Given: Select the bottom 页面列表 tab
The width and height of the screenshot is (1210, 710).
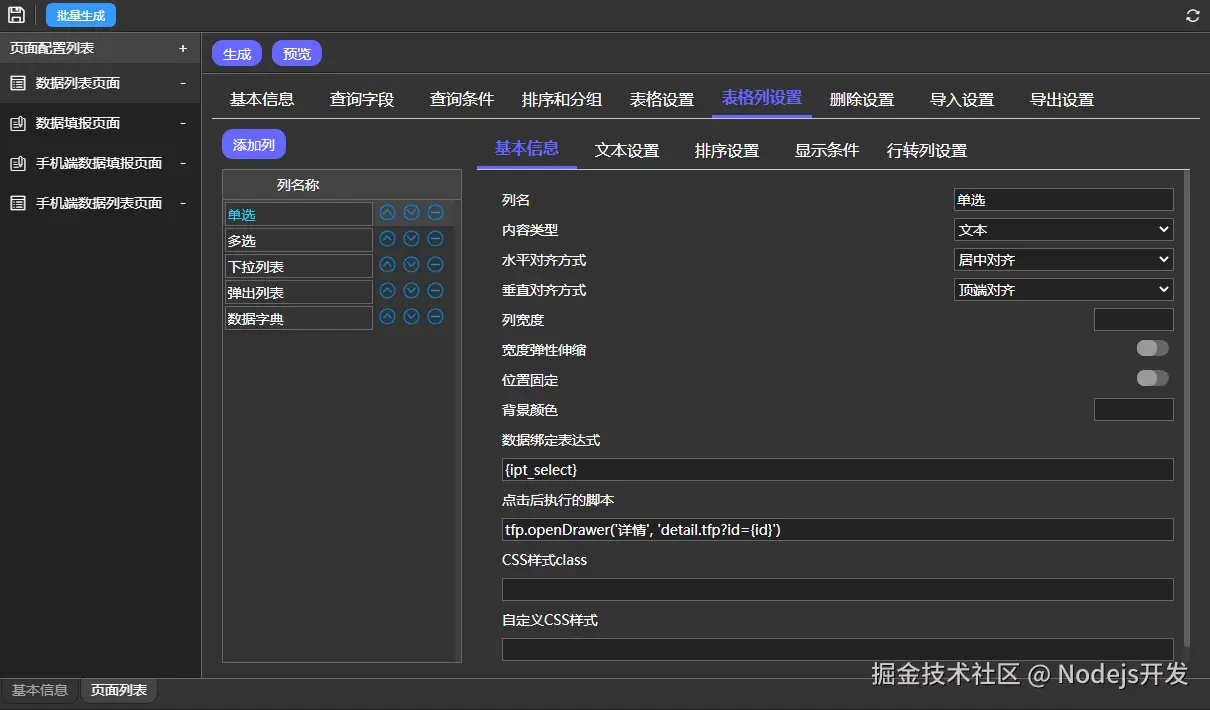Looking at the screenshot, I should tap(119, 690).
